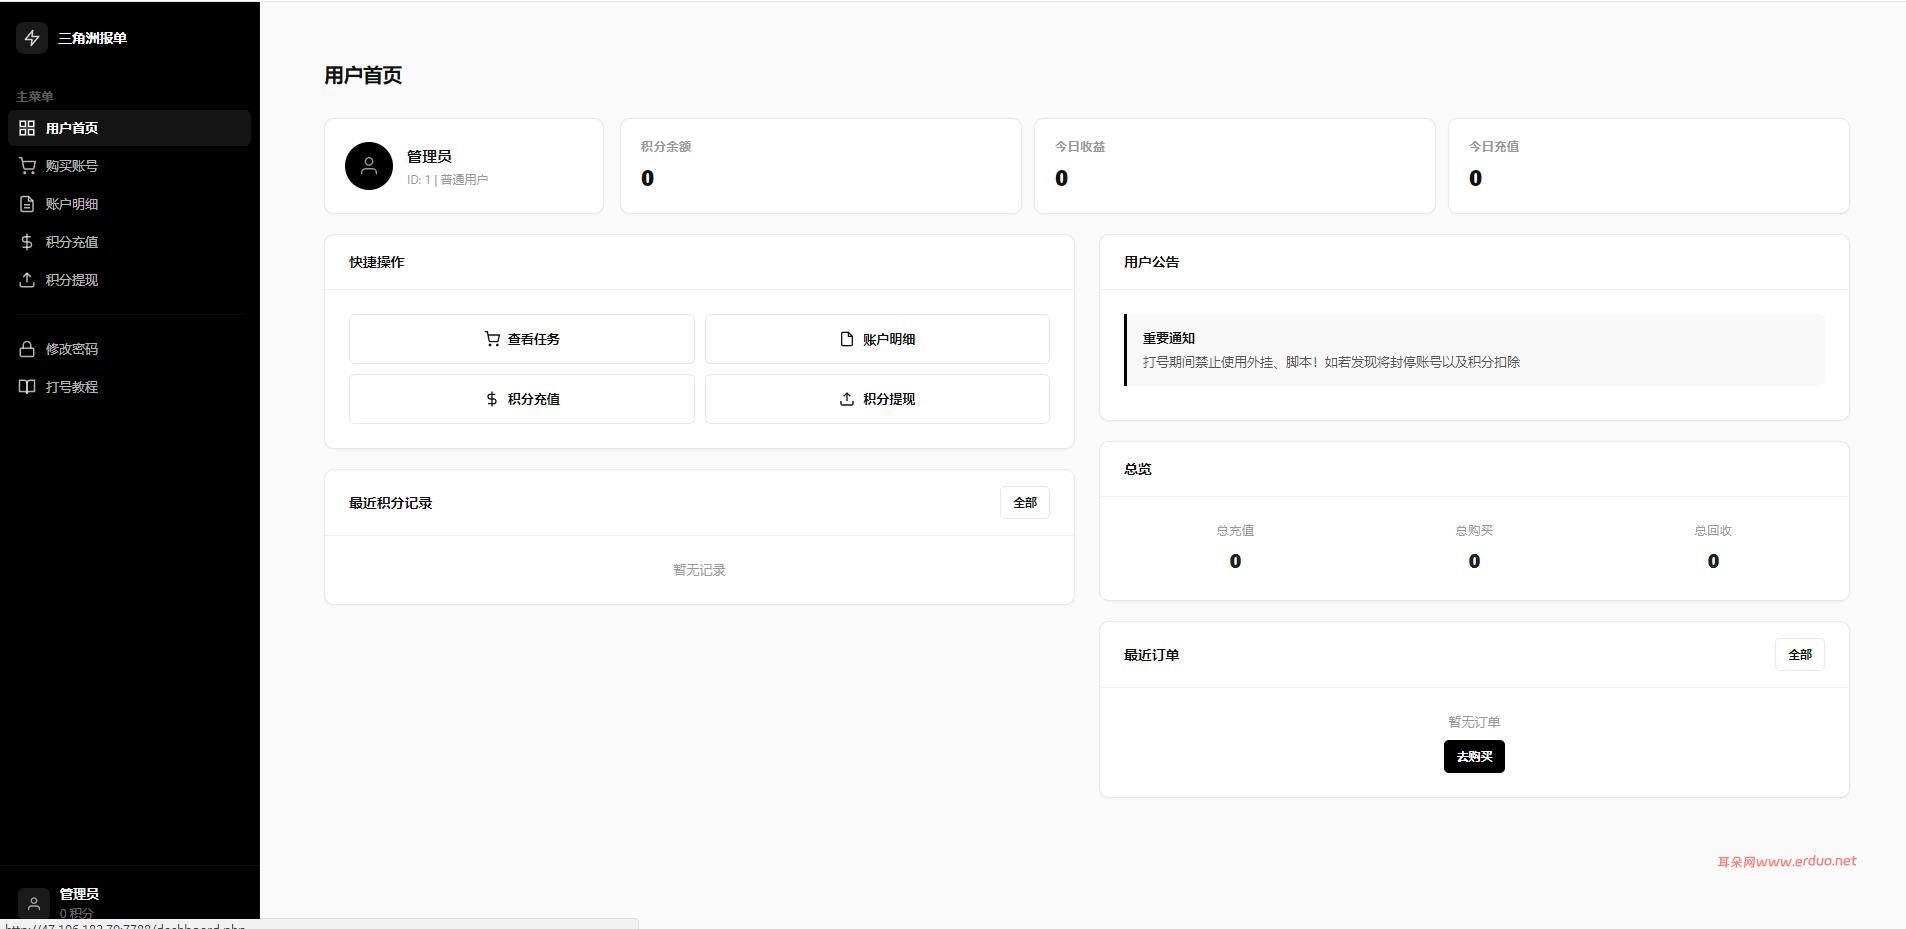
Task: Click 全部 button in 最近积分记录
Action: (1025, 503)
